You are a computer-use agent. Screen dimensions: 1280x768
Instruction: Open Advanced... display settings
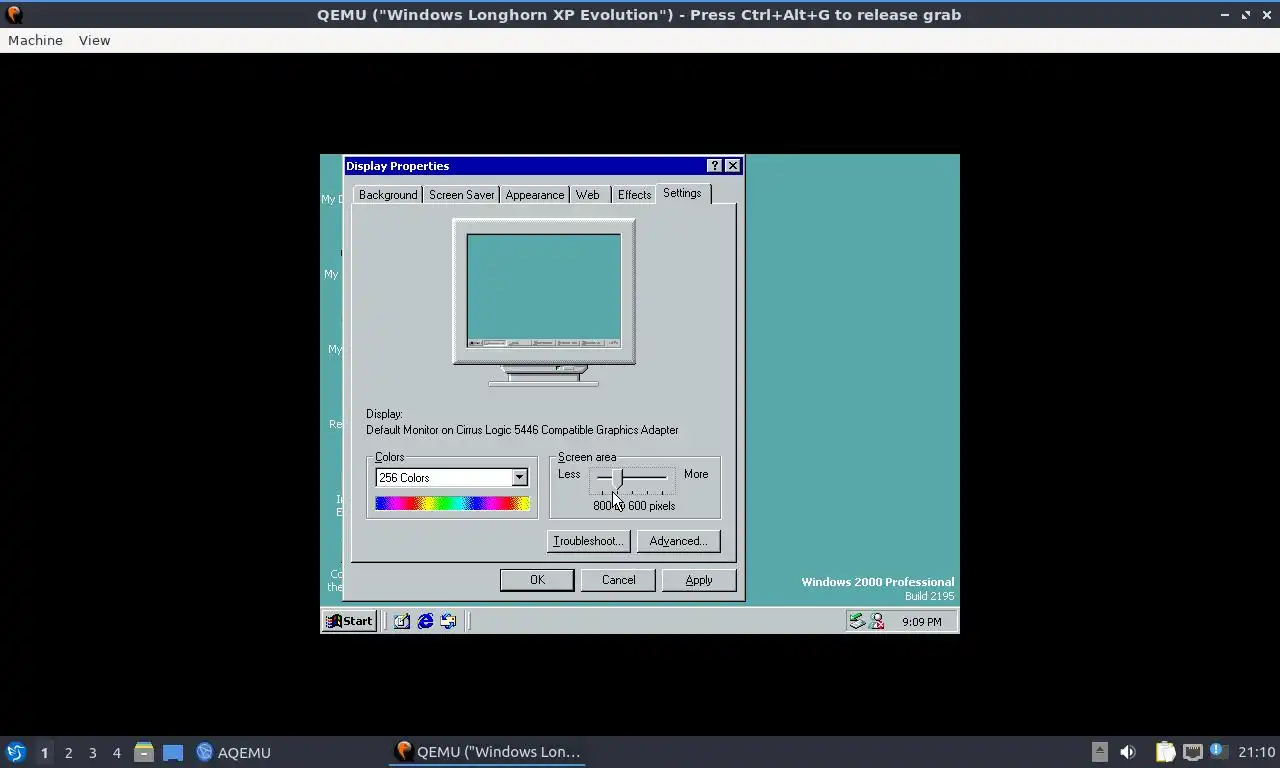coord(678,541)
